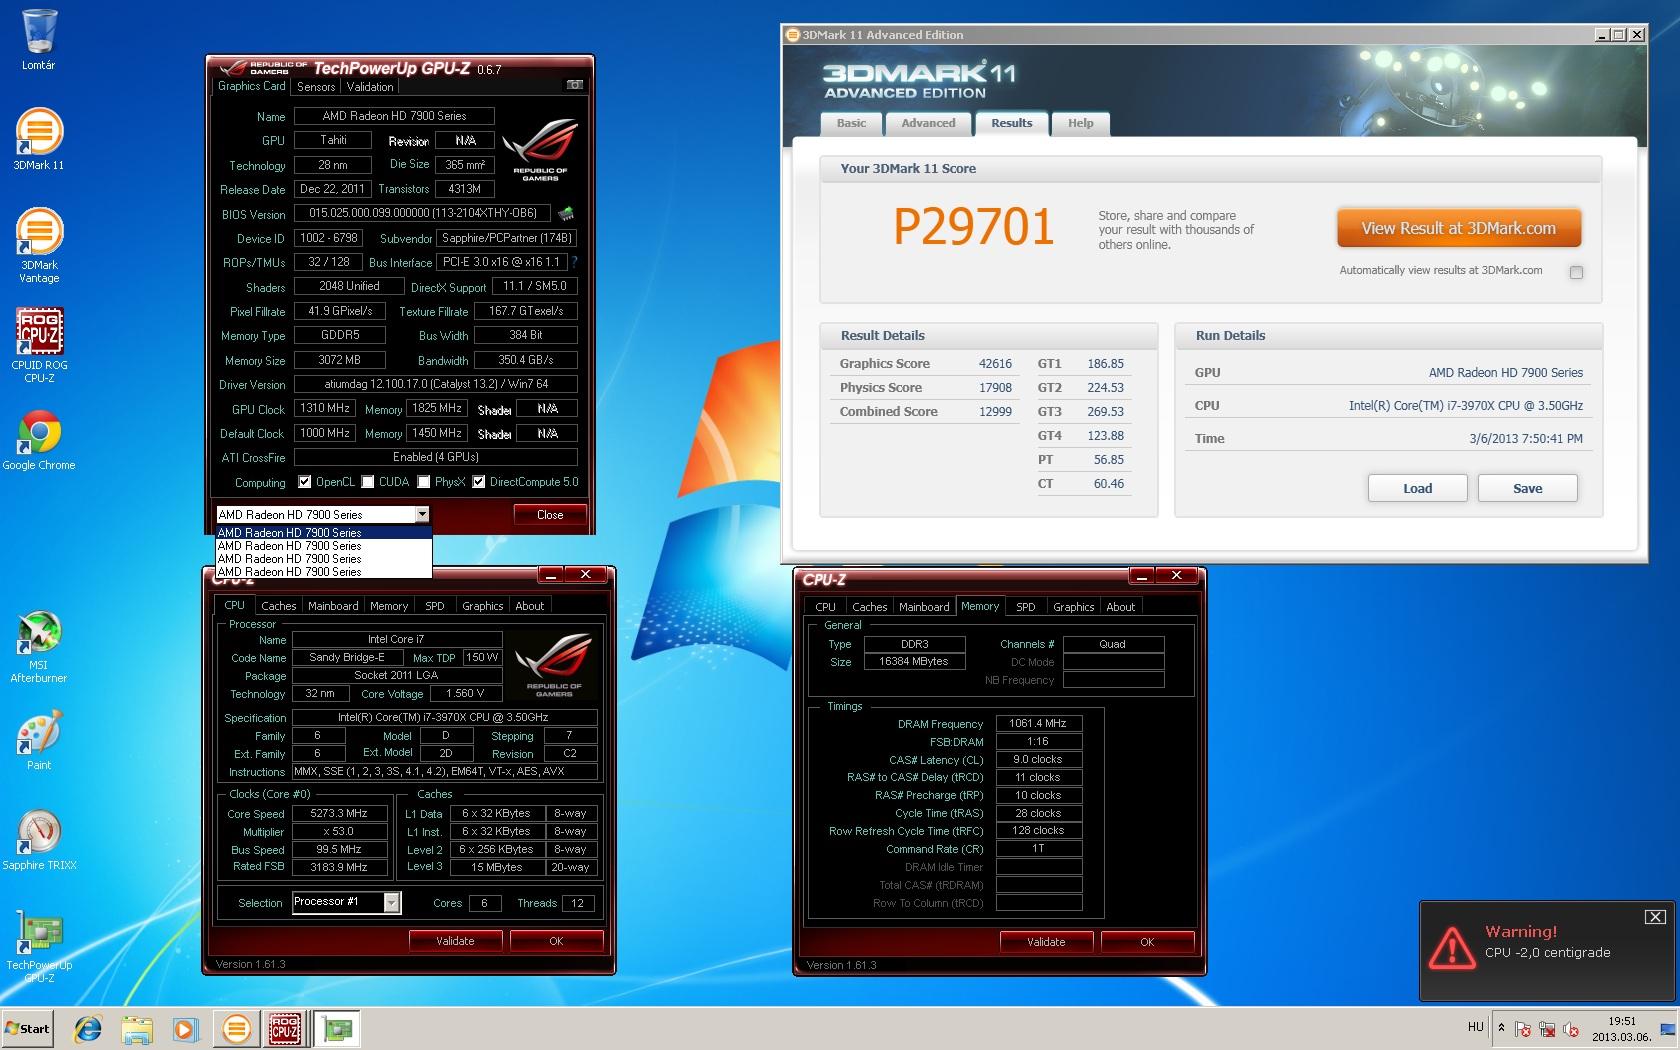Open the SPD tab in the CPU-Z memory timings window
The image size is (1680, 1050).
pyautogui.click(x=1026, y=607)
